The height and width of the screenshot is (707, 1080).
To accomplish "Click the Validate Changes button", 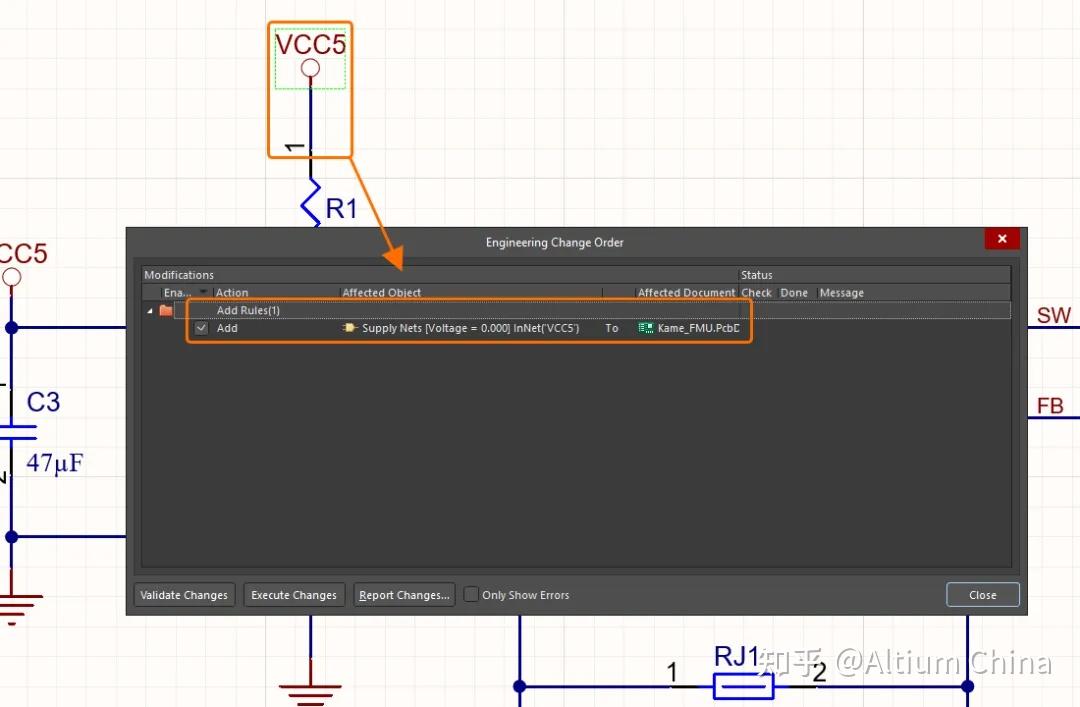I will pyautogui.click(x=184, y=594).
